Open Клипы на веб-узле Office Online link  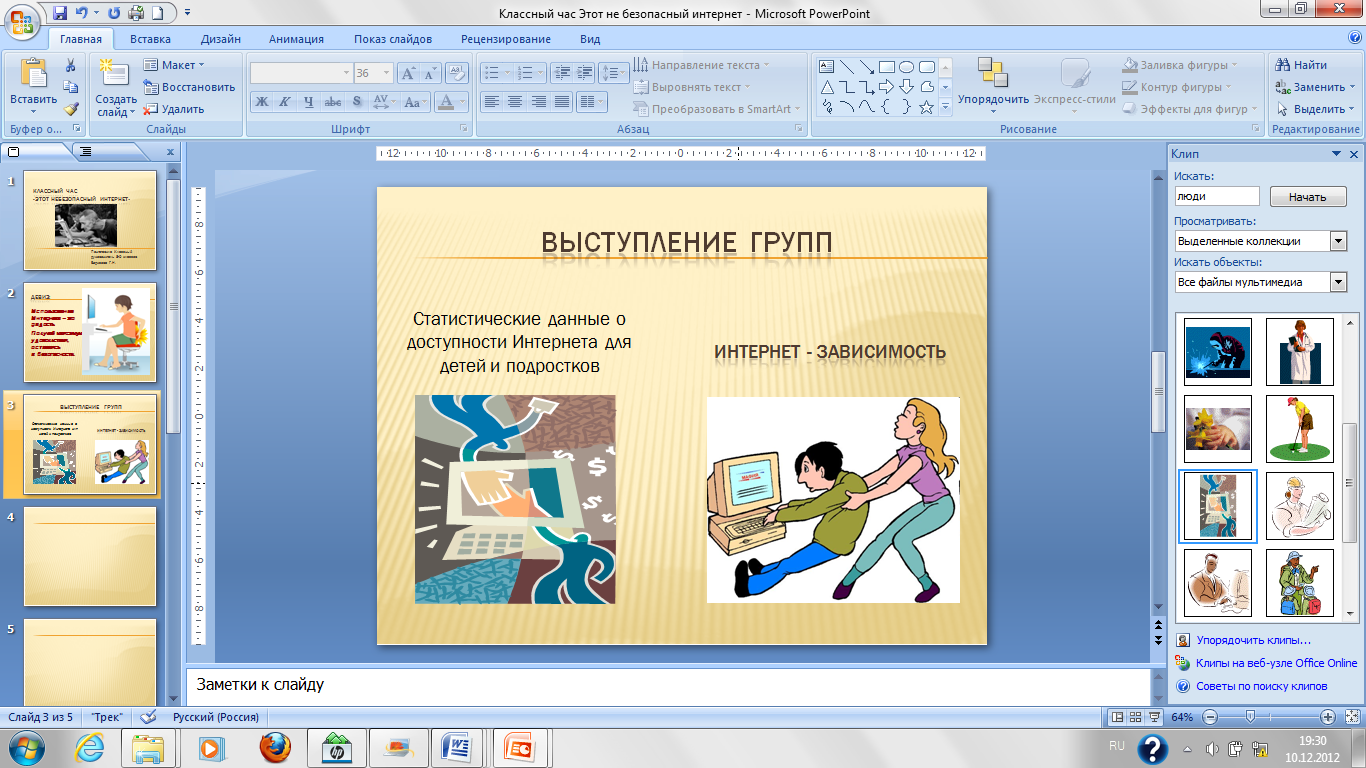click(x=1276, y=663)
